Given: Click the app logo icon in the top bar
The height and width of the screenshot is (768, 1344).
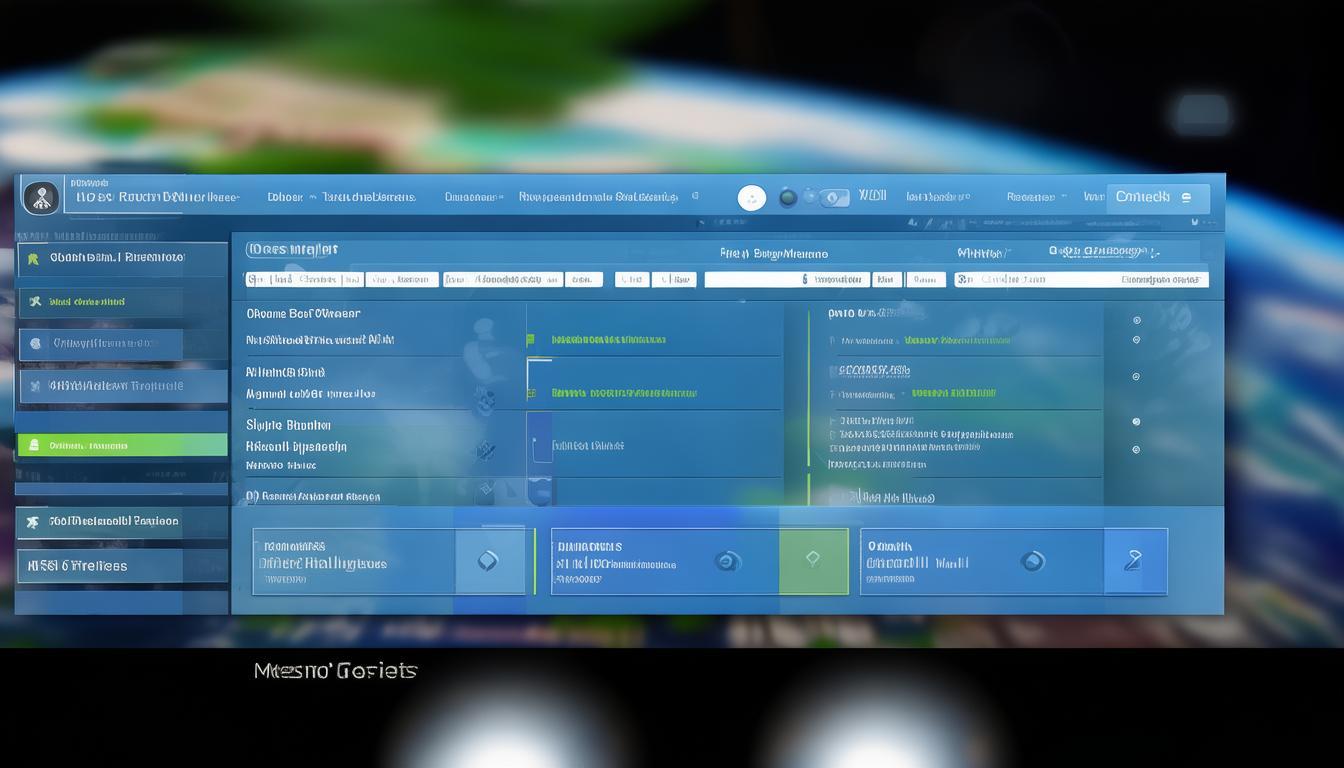Looking at the screenshot, I should [x=41, y=197].
